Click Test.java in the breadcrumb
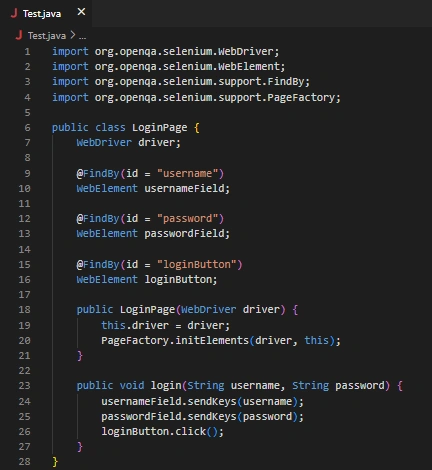Image resolution: width=432 pixels, height=470 pixels. tap(47, 36)
